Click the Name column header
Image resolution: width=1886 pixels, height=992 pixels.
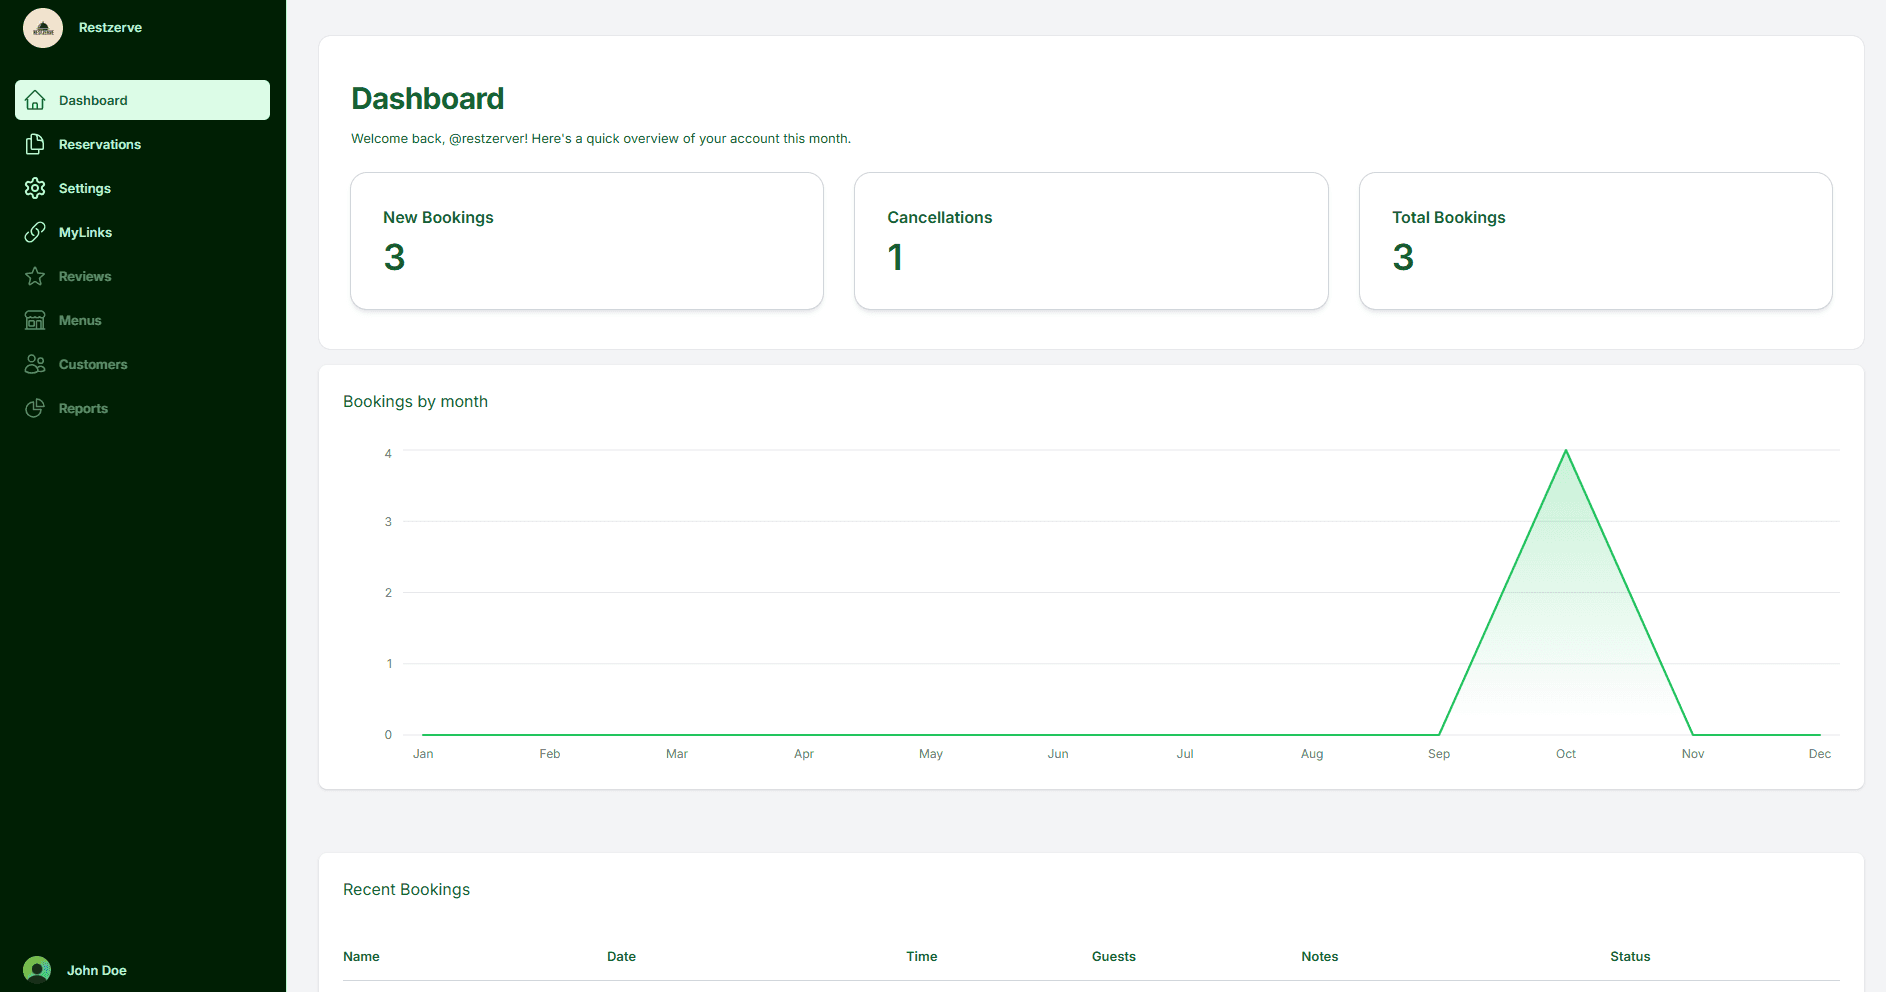(x=361, y=956)
